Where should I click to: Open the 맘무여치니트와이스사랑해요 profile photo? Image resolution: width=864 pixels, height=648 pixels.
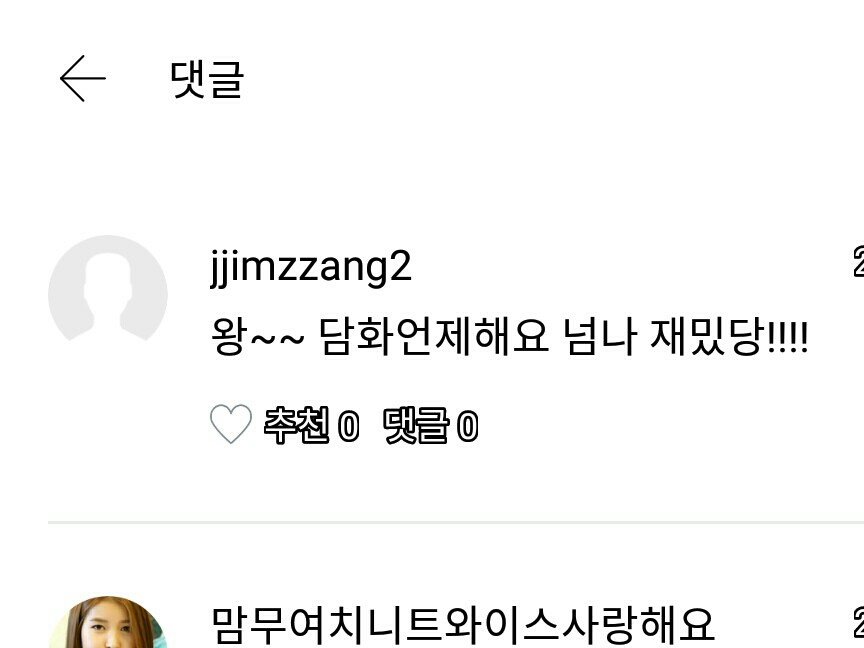(108, 622)
